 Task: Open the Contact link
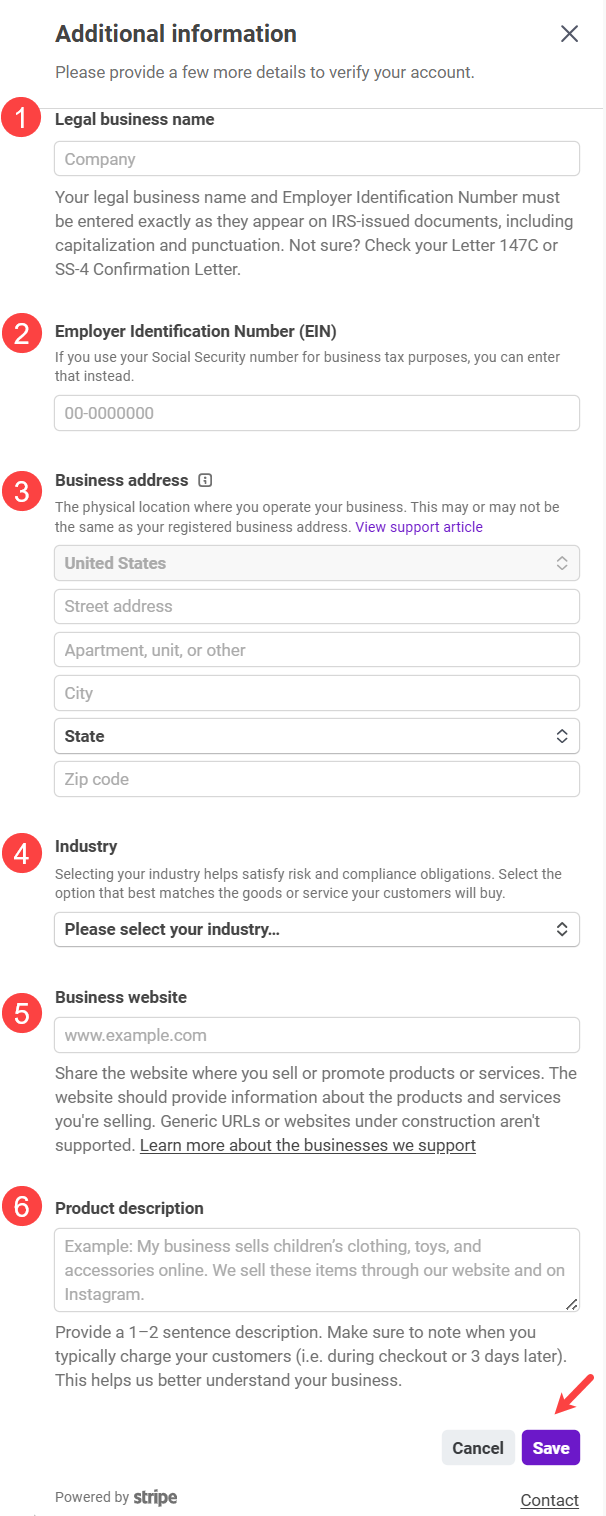click(549, 1500)
